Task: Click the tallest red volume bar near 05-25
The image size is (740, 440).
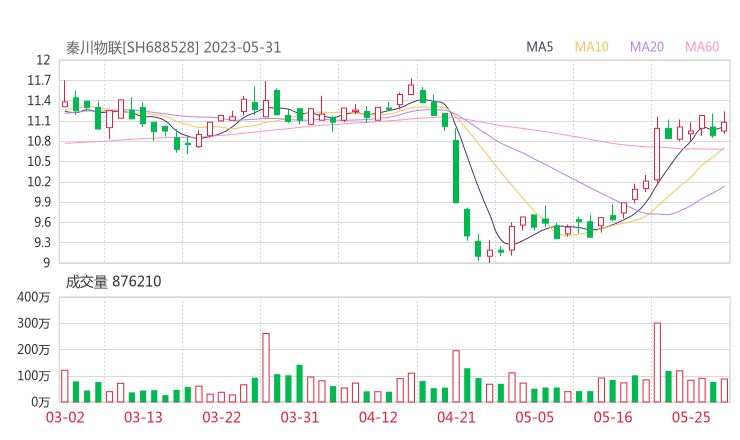Action: (x=657, y=363)
